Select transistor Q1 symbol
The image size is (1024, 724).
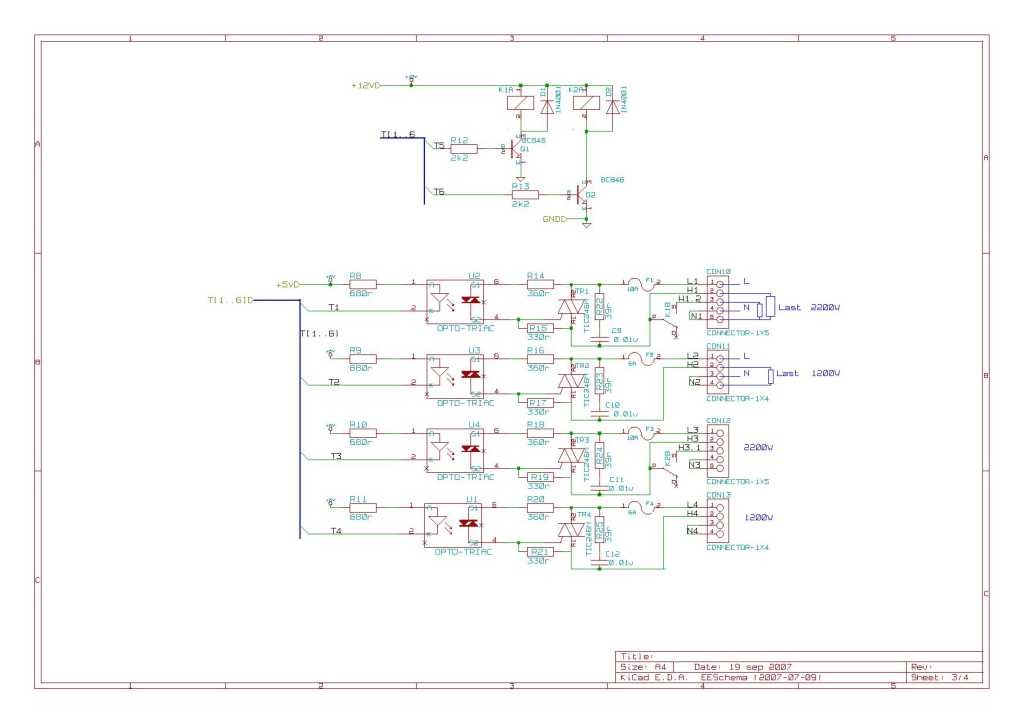click(x=518, y=150)
